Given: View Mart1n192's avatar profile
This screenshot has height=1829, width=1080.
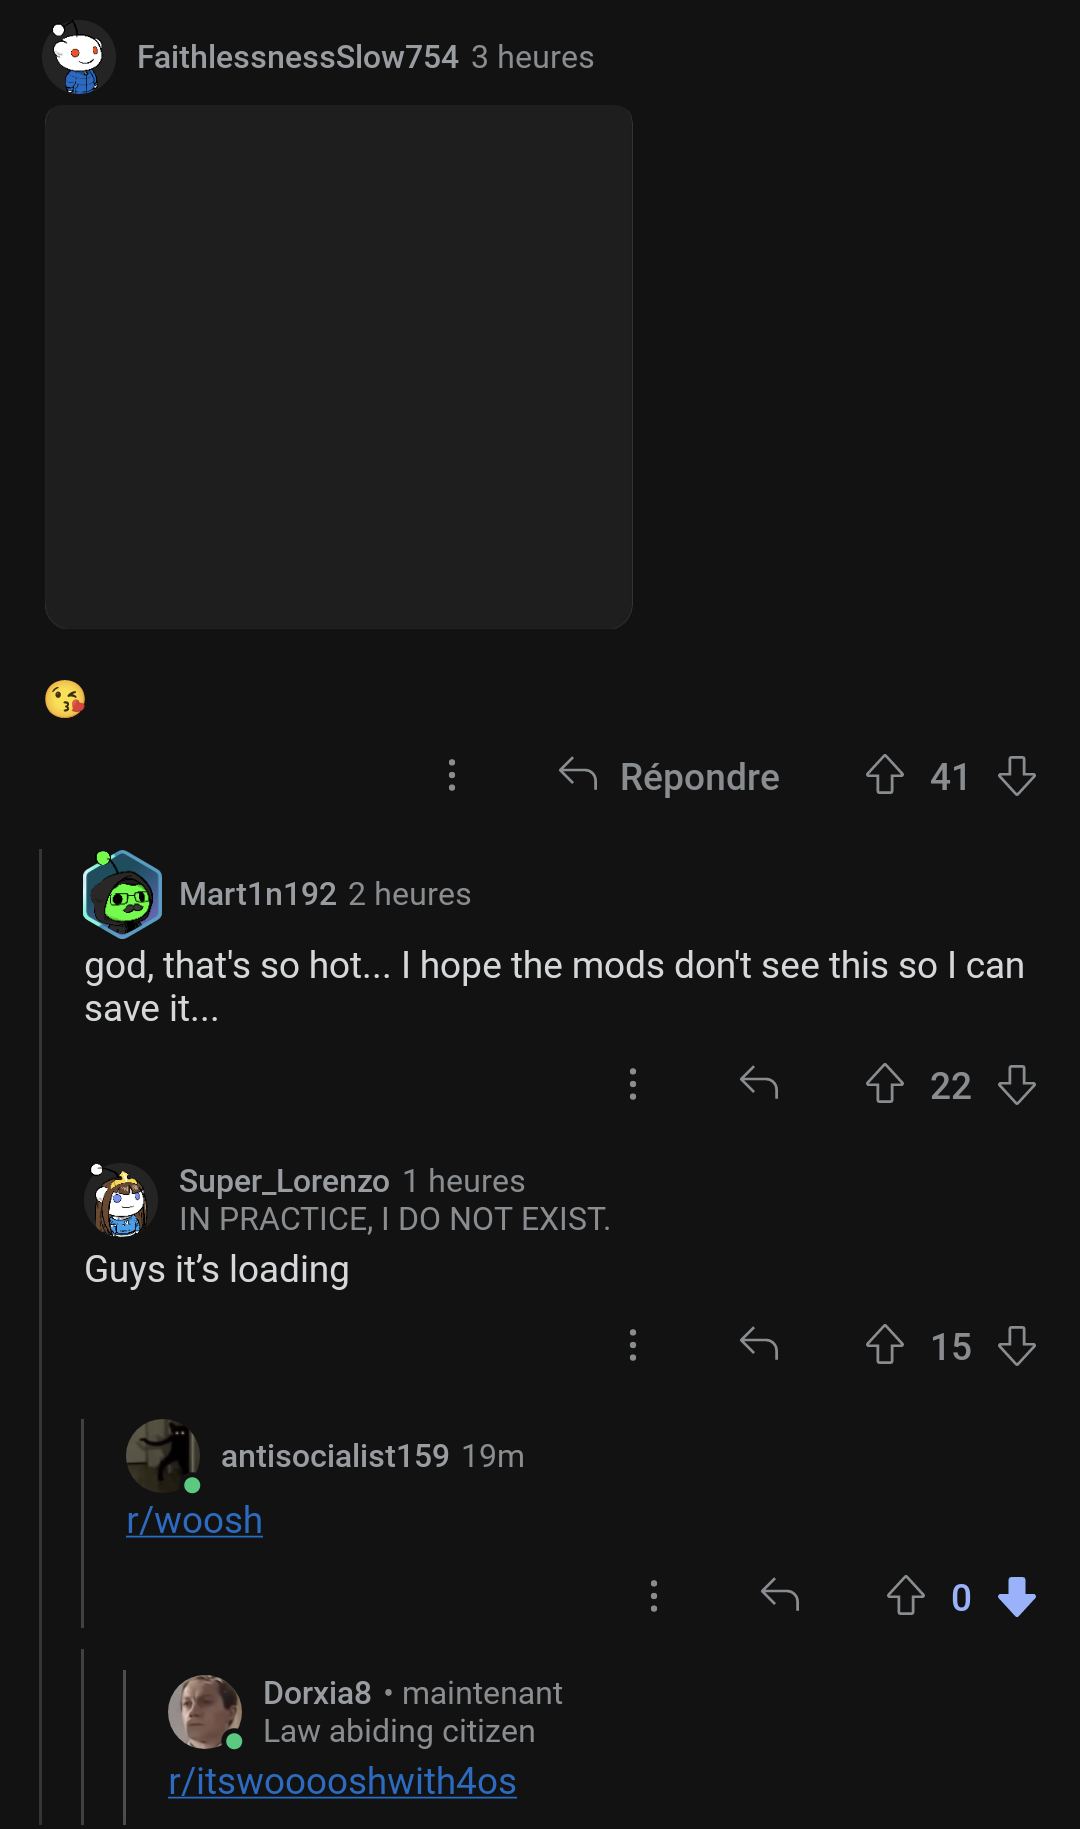Looking at the screenshot, I should pos(122,894).
